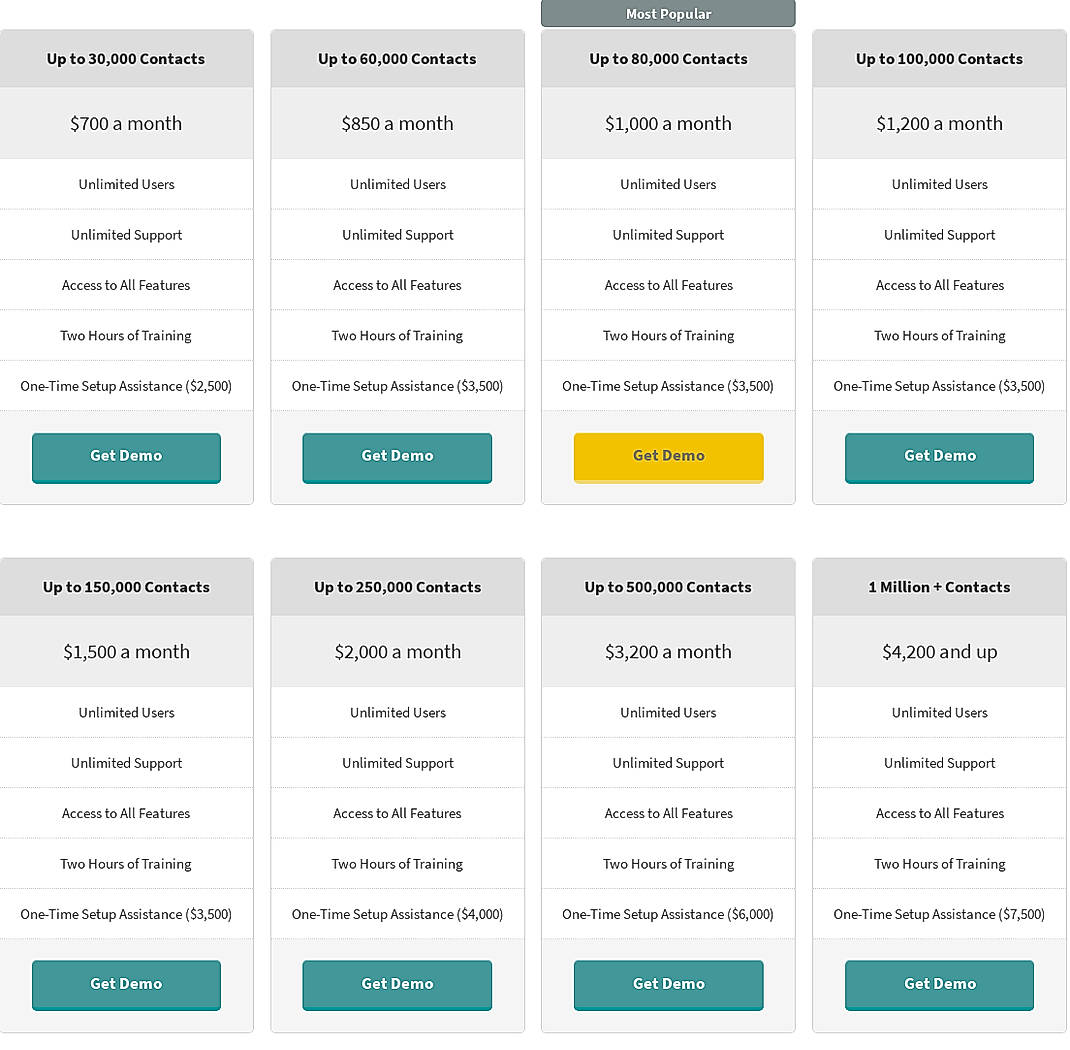Click Get Demo for 1 Million + Contacts plan

pos(939,984)
